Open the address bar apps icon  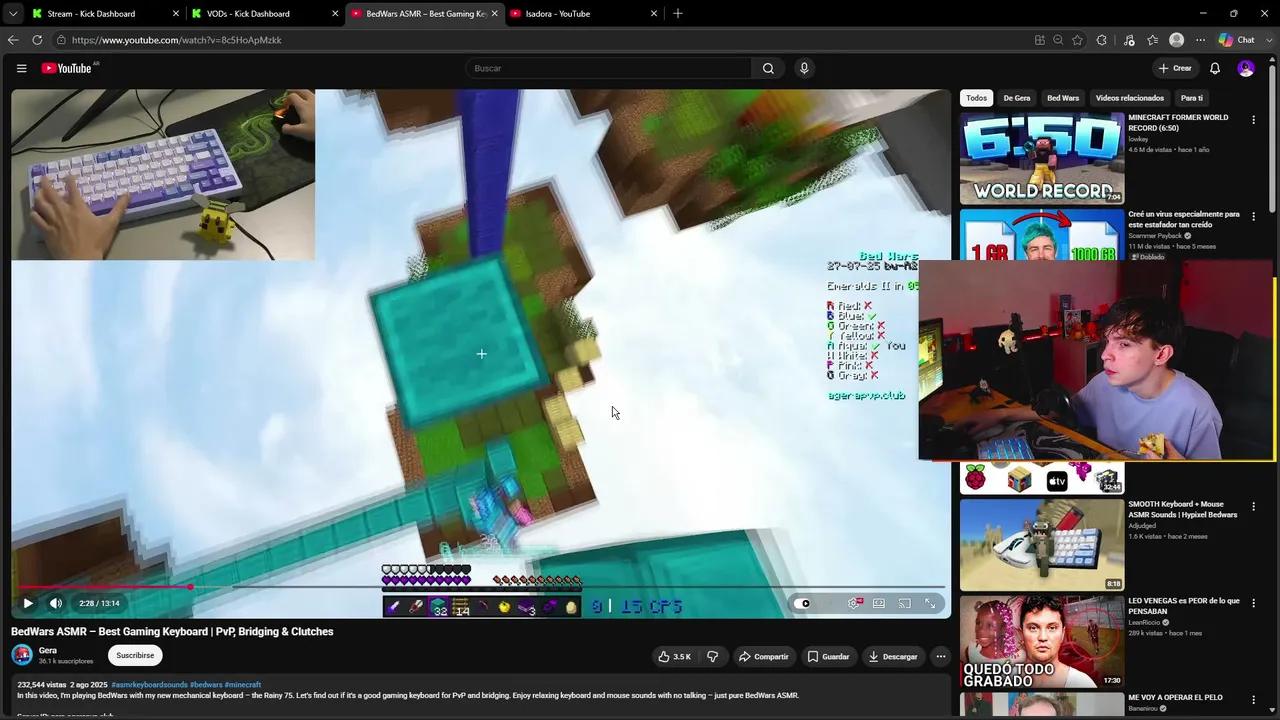[x=1040, y=40]
